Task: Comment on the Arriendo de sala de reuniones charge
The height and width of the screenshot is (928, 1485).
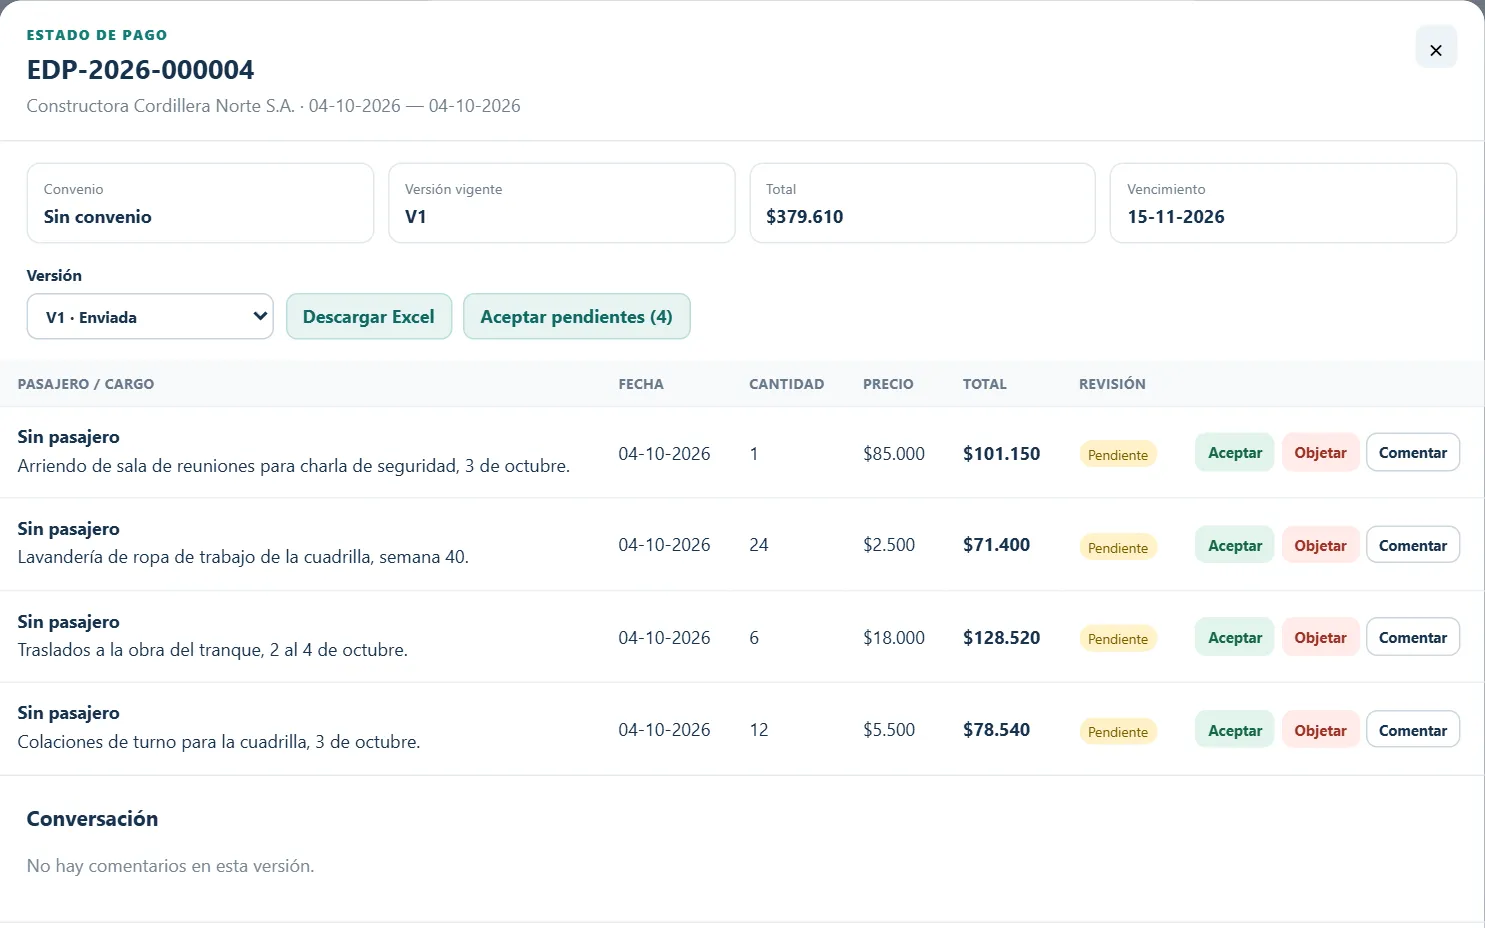Action: pyautogui.click(x=1413, y=453)
